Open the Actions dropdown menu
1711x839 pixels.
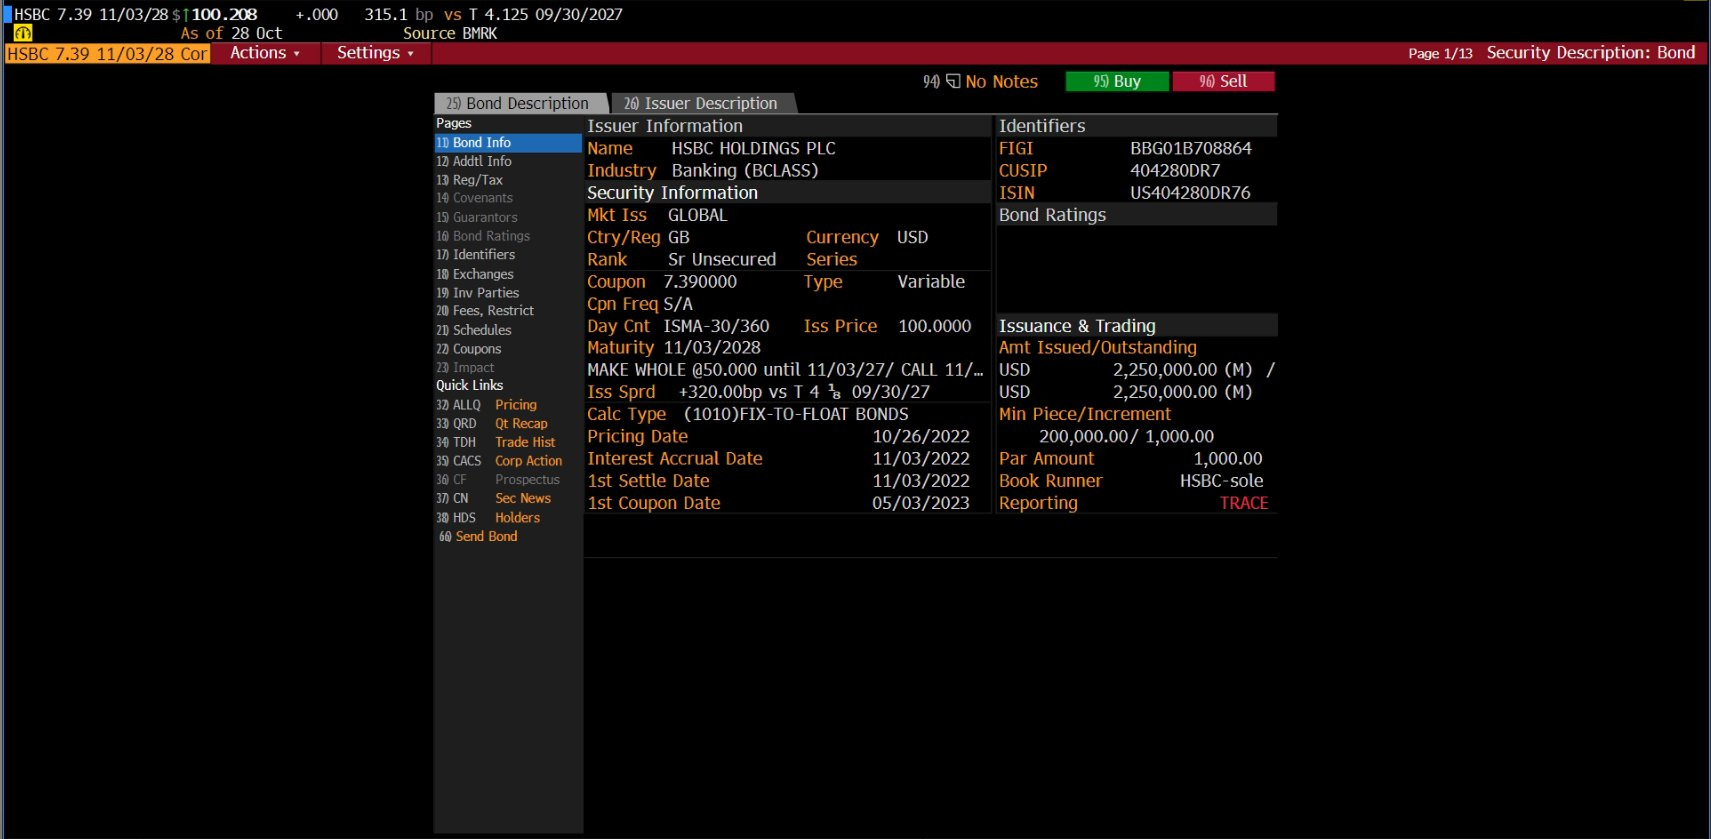point(265,53)
